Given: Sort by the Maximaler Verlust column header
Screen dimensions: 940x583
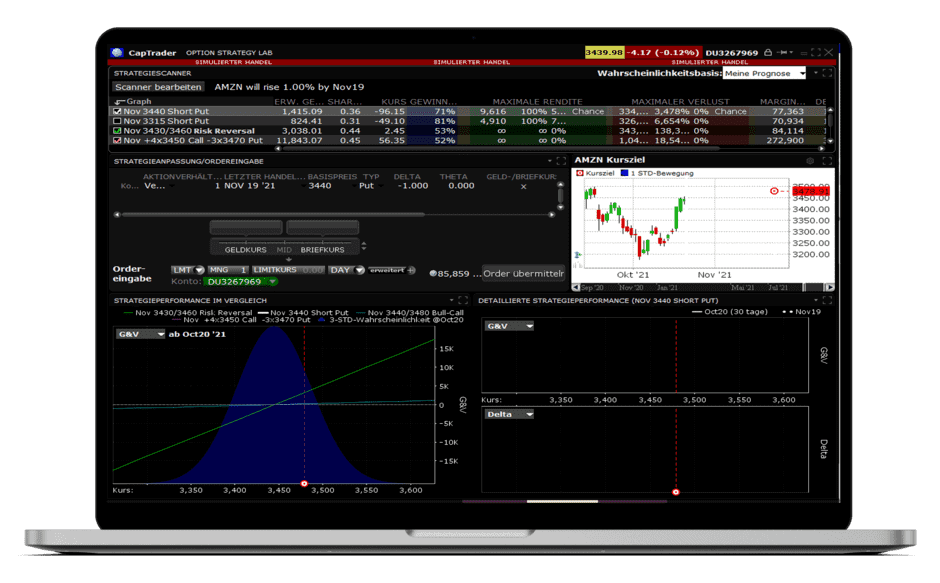Looking at the screenshot, I should 680,101.
